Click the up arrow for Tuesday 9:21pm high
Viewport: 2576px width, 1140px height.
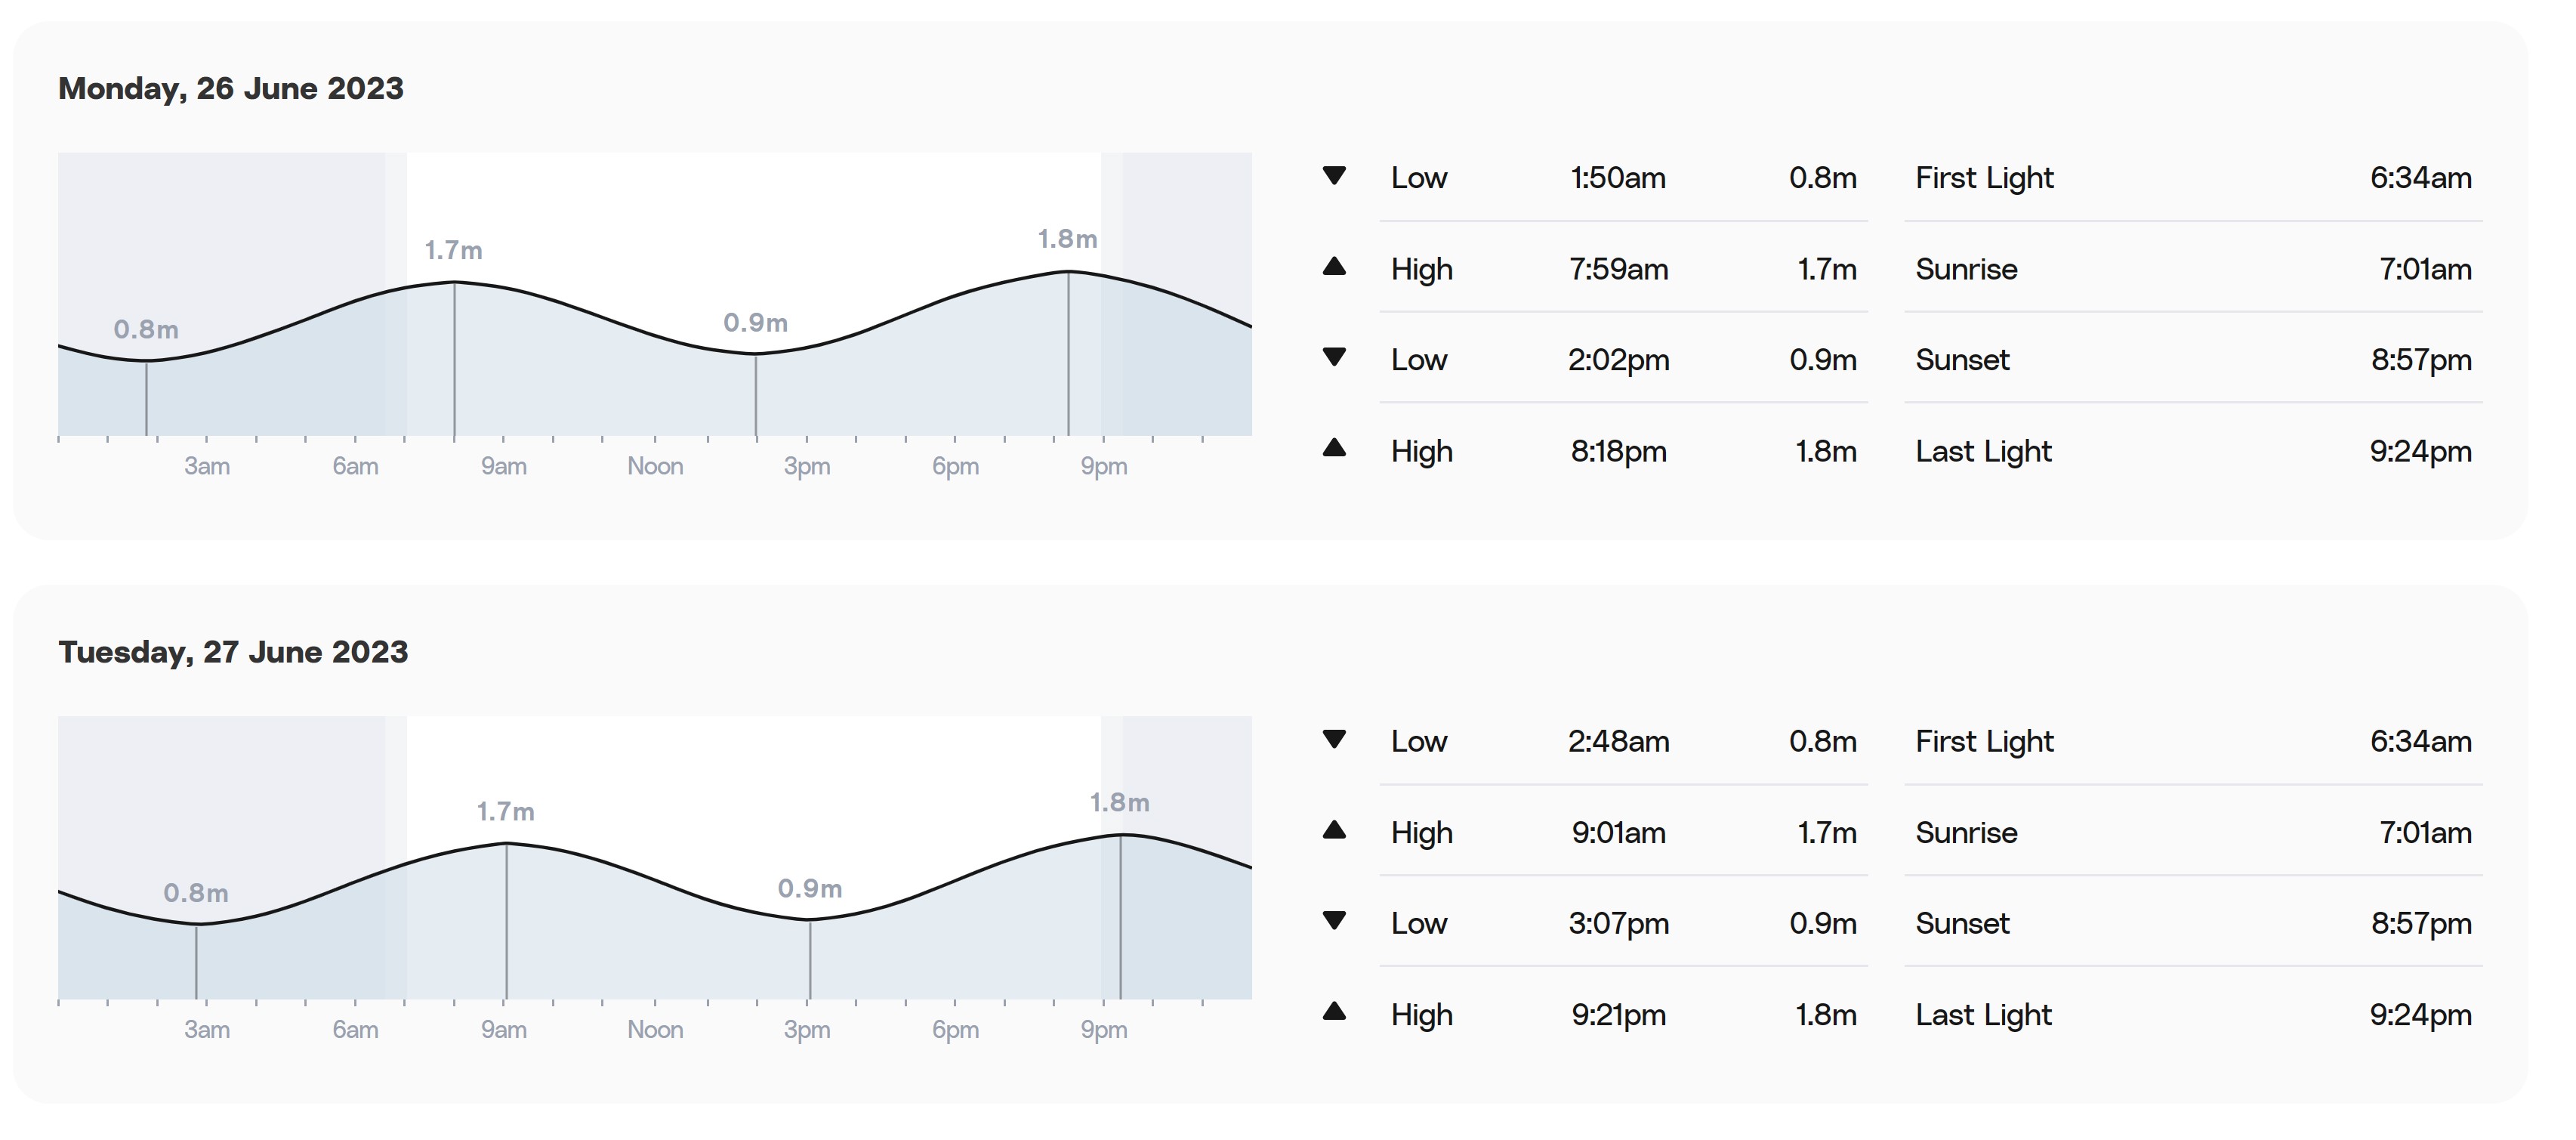(x=1334, y=1012)
